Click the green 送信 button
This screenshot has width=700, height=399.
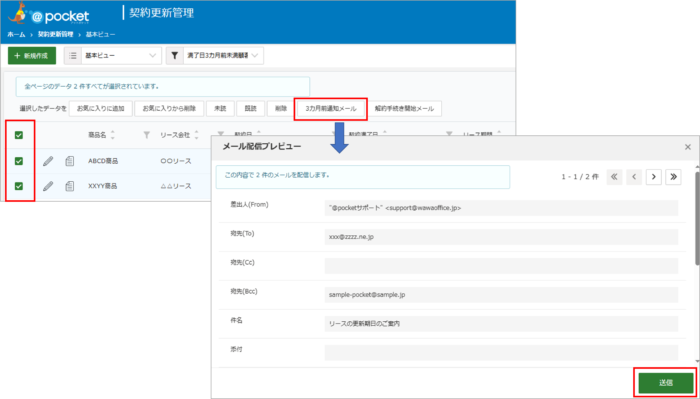coord(665,382)
